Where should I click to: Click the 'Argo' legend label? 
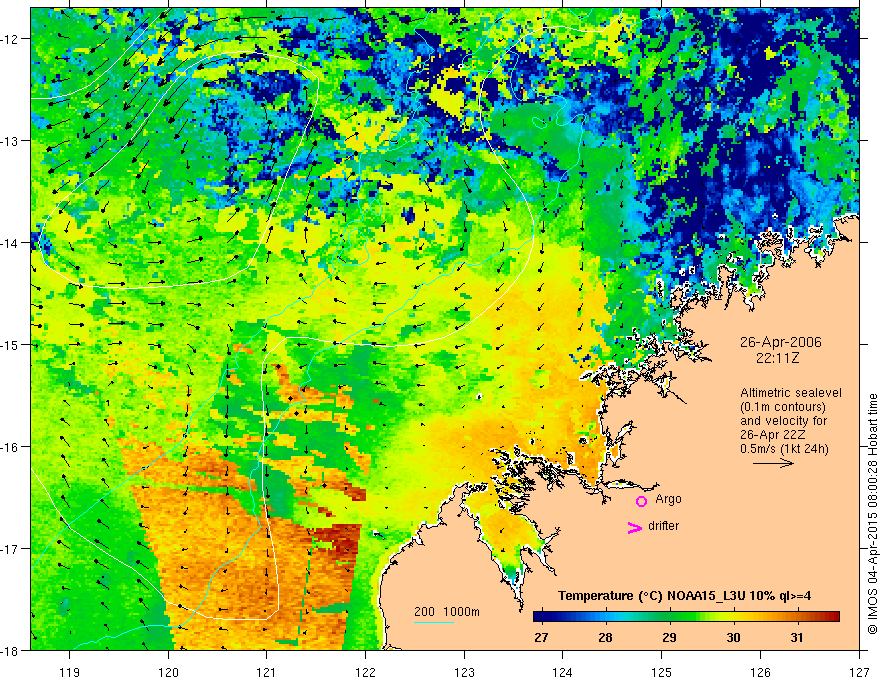668,499
